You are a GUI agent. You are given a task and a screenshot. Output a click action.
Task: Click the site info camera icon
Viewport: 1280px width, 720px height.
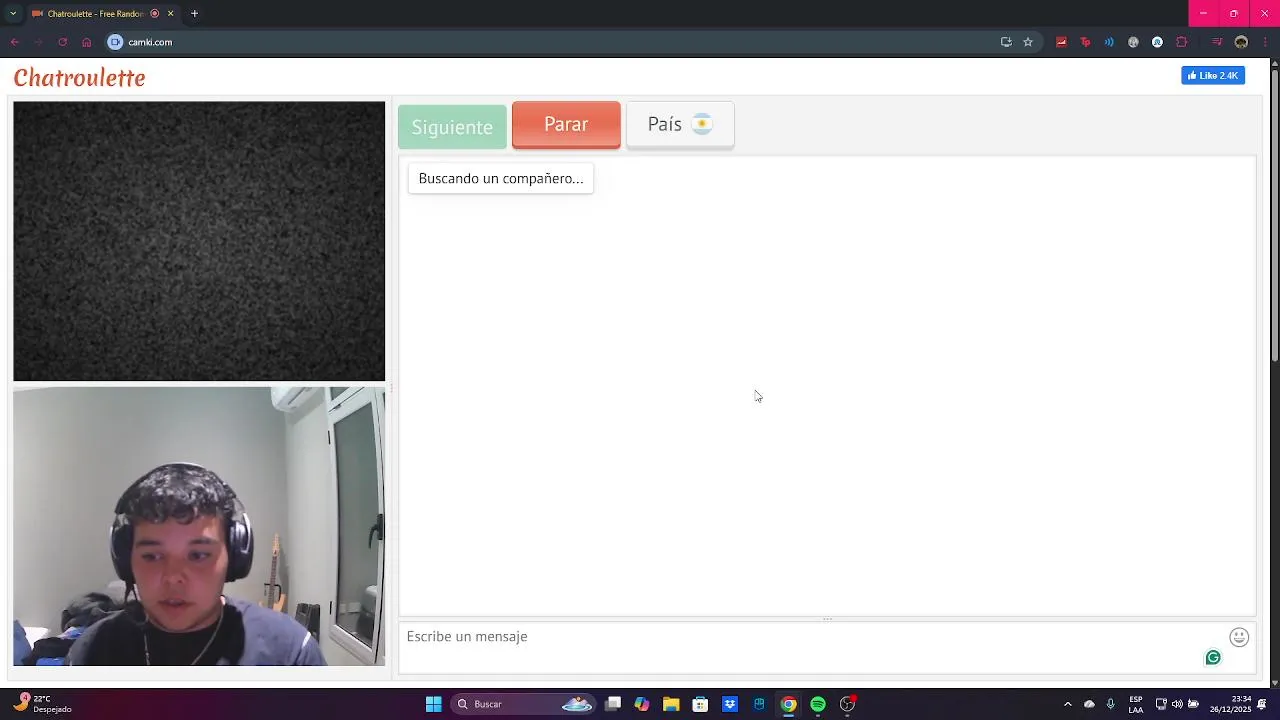point(115,42)
